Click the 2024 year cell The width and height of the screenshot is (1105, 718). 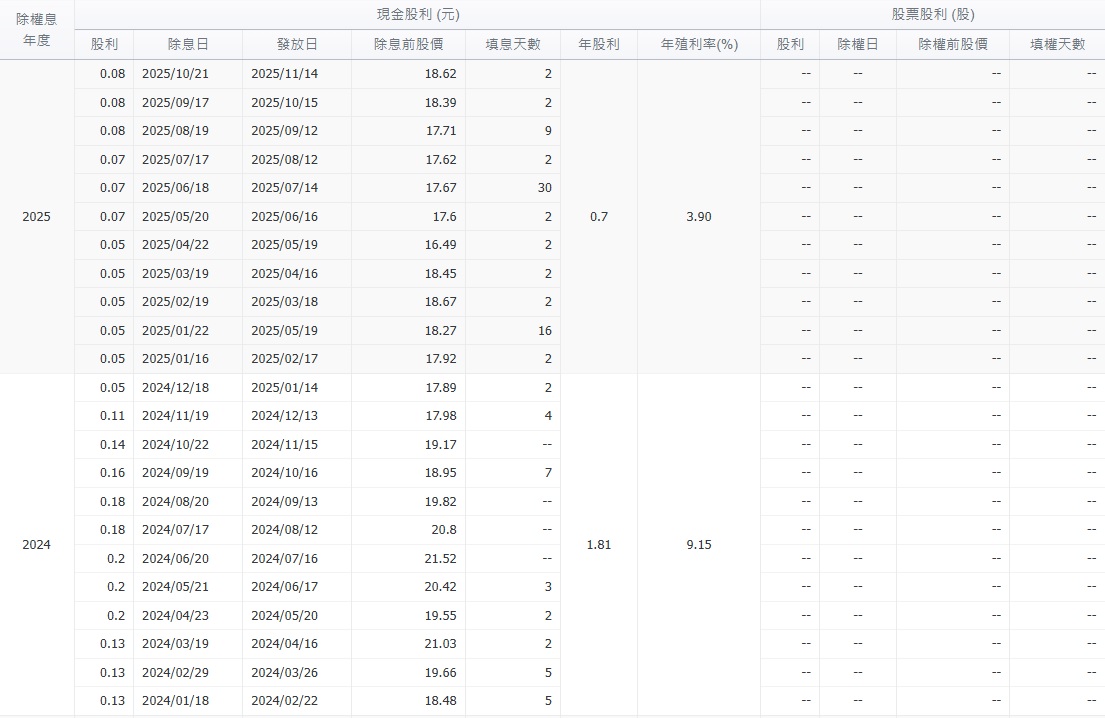pyautogui.click(x=37, y=545)
